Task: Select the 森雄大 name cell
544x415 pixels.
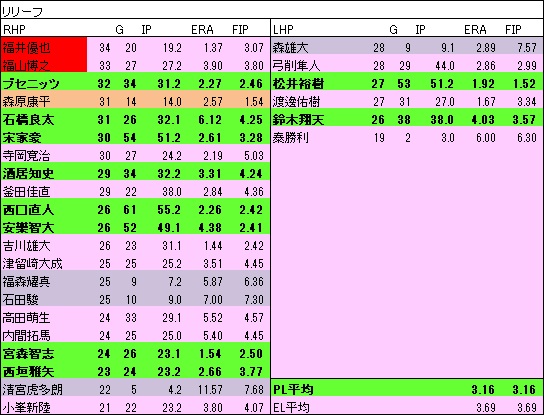Action: [290, 48]
